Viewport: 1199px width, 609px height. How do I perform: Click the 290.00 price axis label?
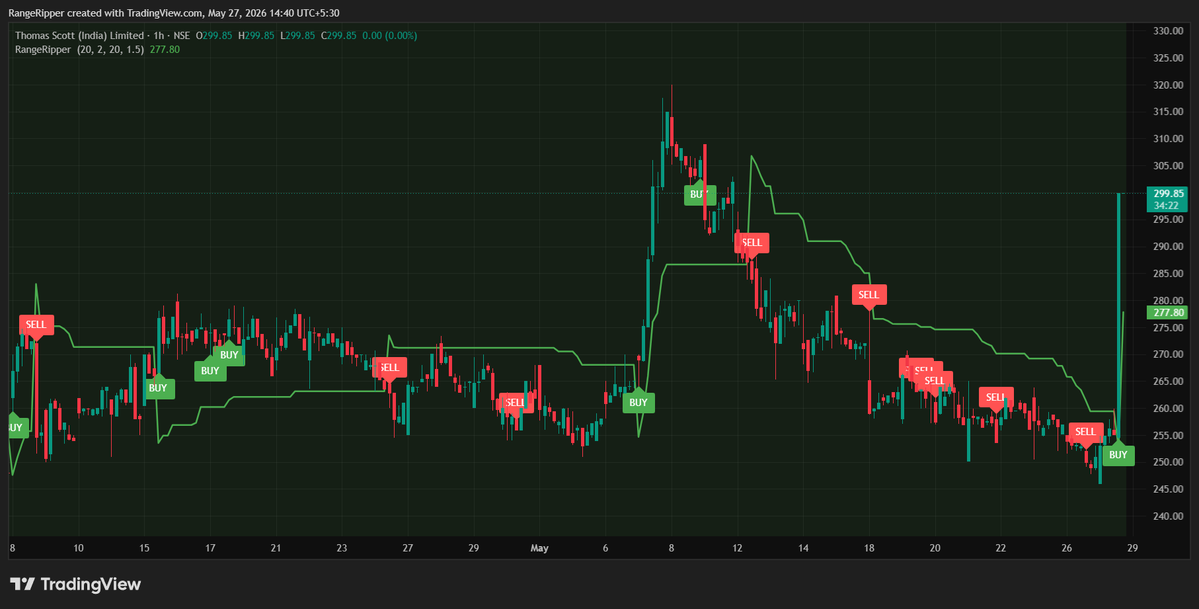coord(1168,246)
